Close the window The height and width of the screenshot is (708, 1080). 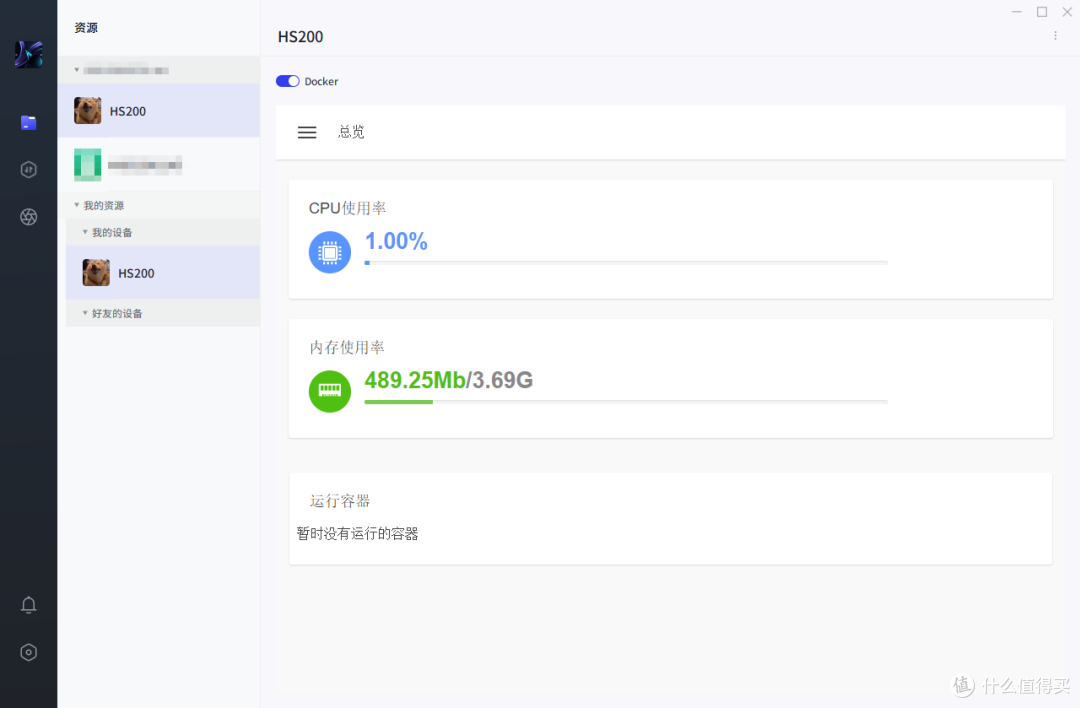1067,12
